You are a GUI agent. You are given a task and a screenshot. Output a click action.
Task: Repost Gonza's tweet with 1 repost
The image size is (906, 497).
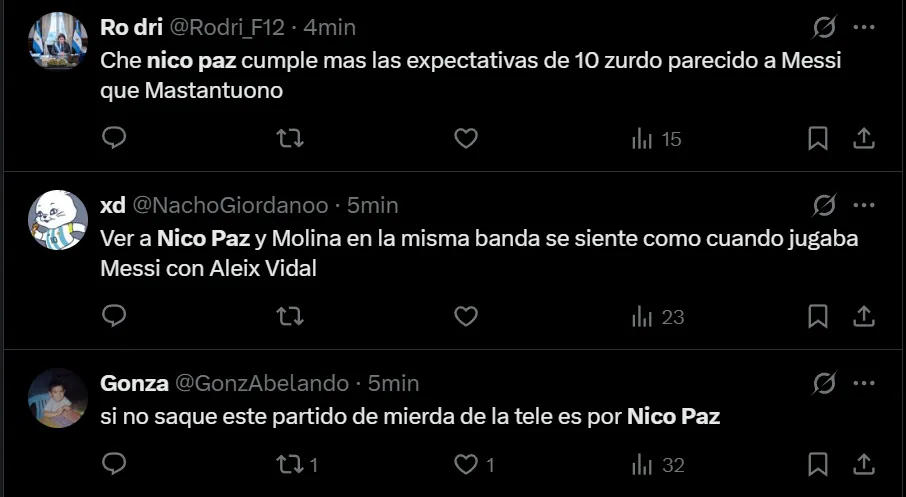(x=297, y=464)
